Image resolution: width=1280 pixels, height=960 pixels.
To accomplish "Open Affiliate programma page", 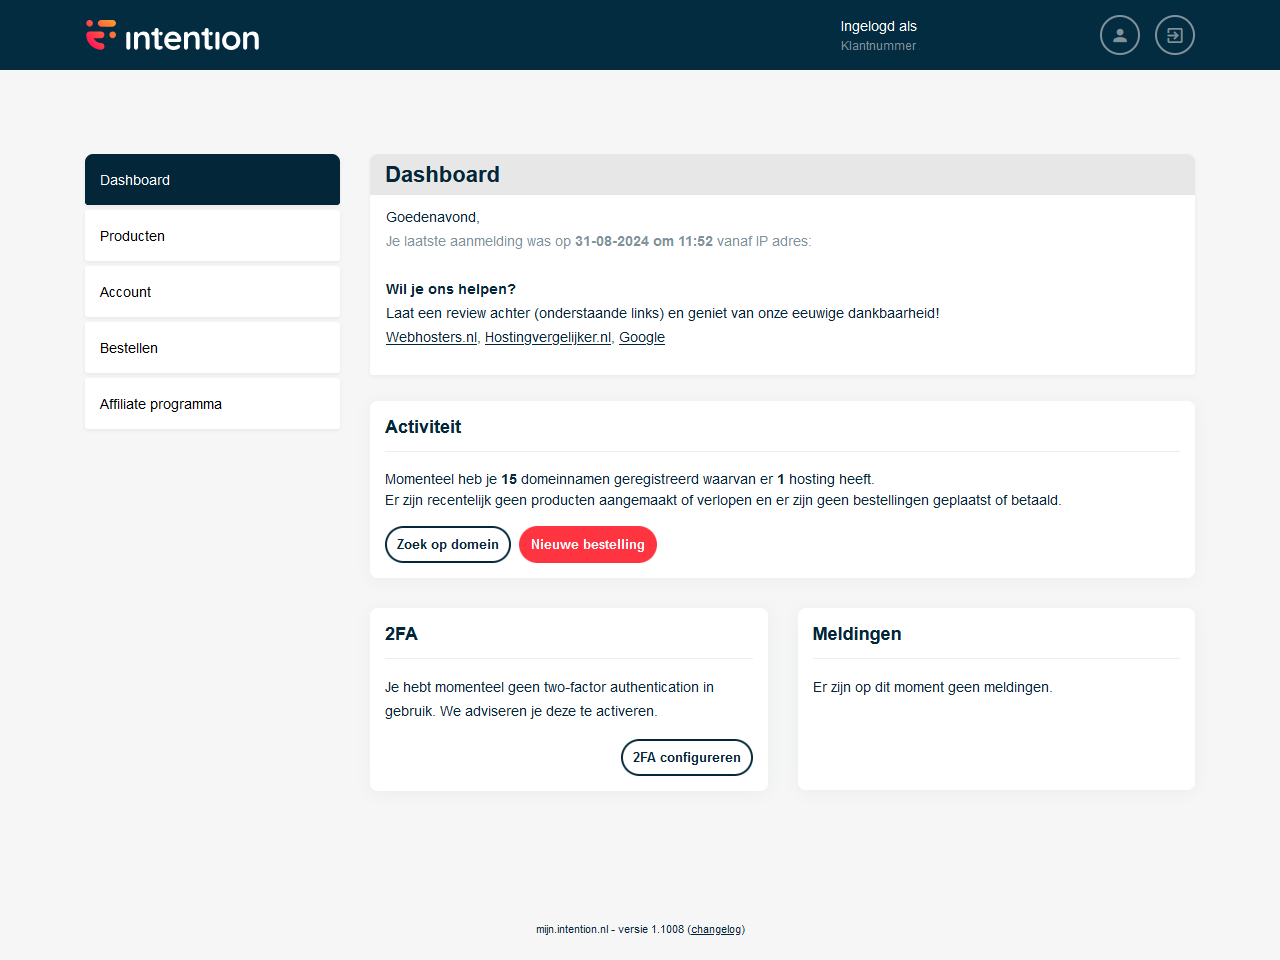I will pos(212,404).
